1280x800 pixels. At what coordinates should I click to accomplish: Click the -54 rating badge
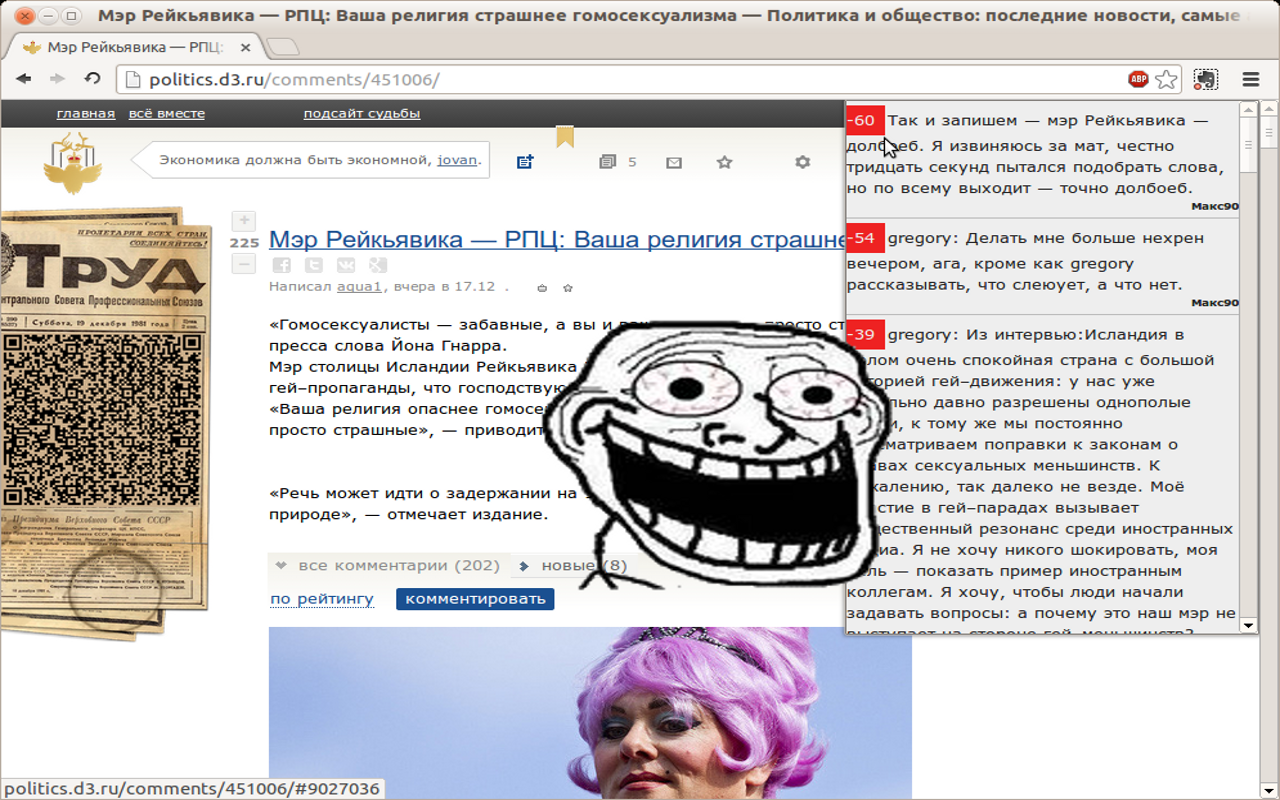pyautogui.click(x=865, y=238)
